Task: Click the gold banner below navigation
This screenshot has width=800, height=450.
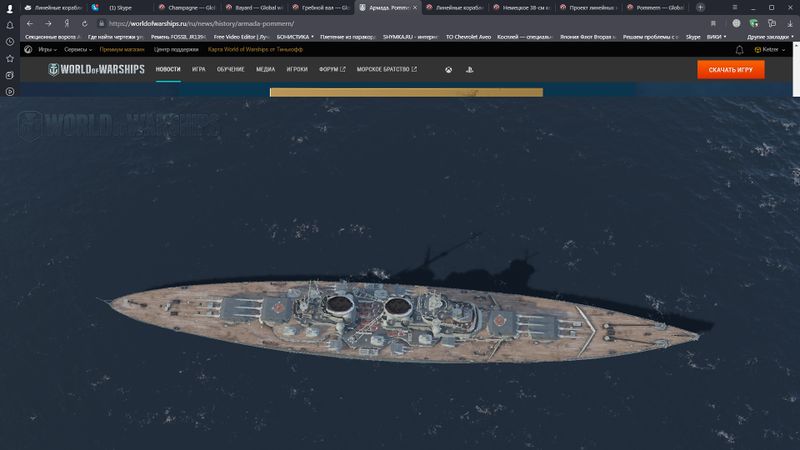Action: tap(406, 92)
